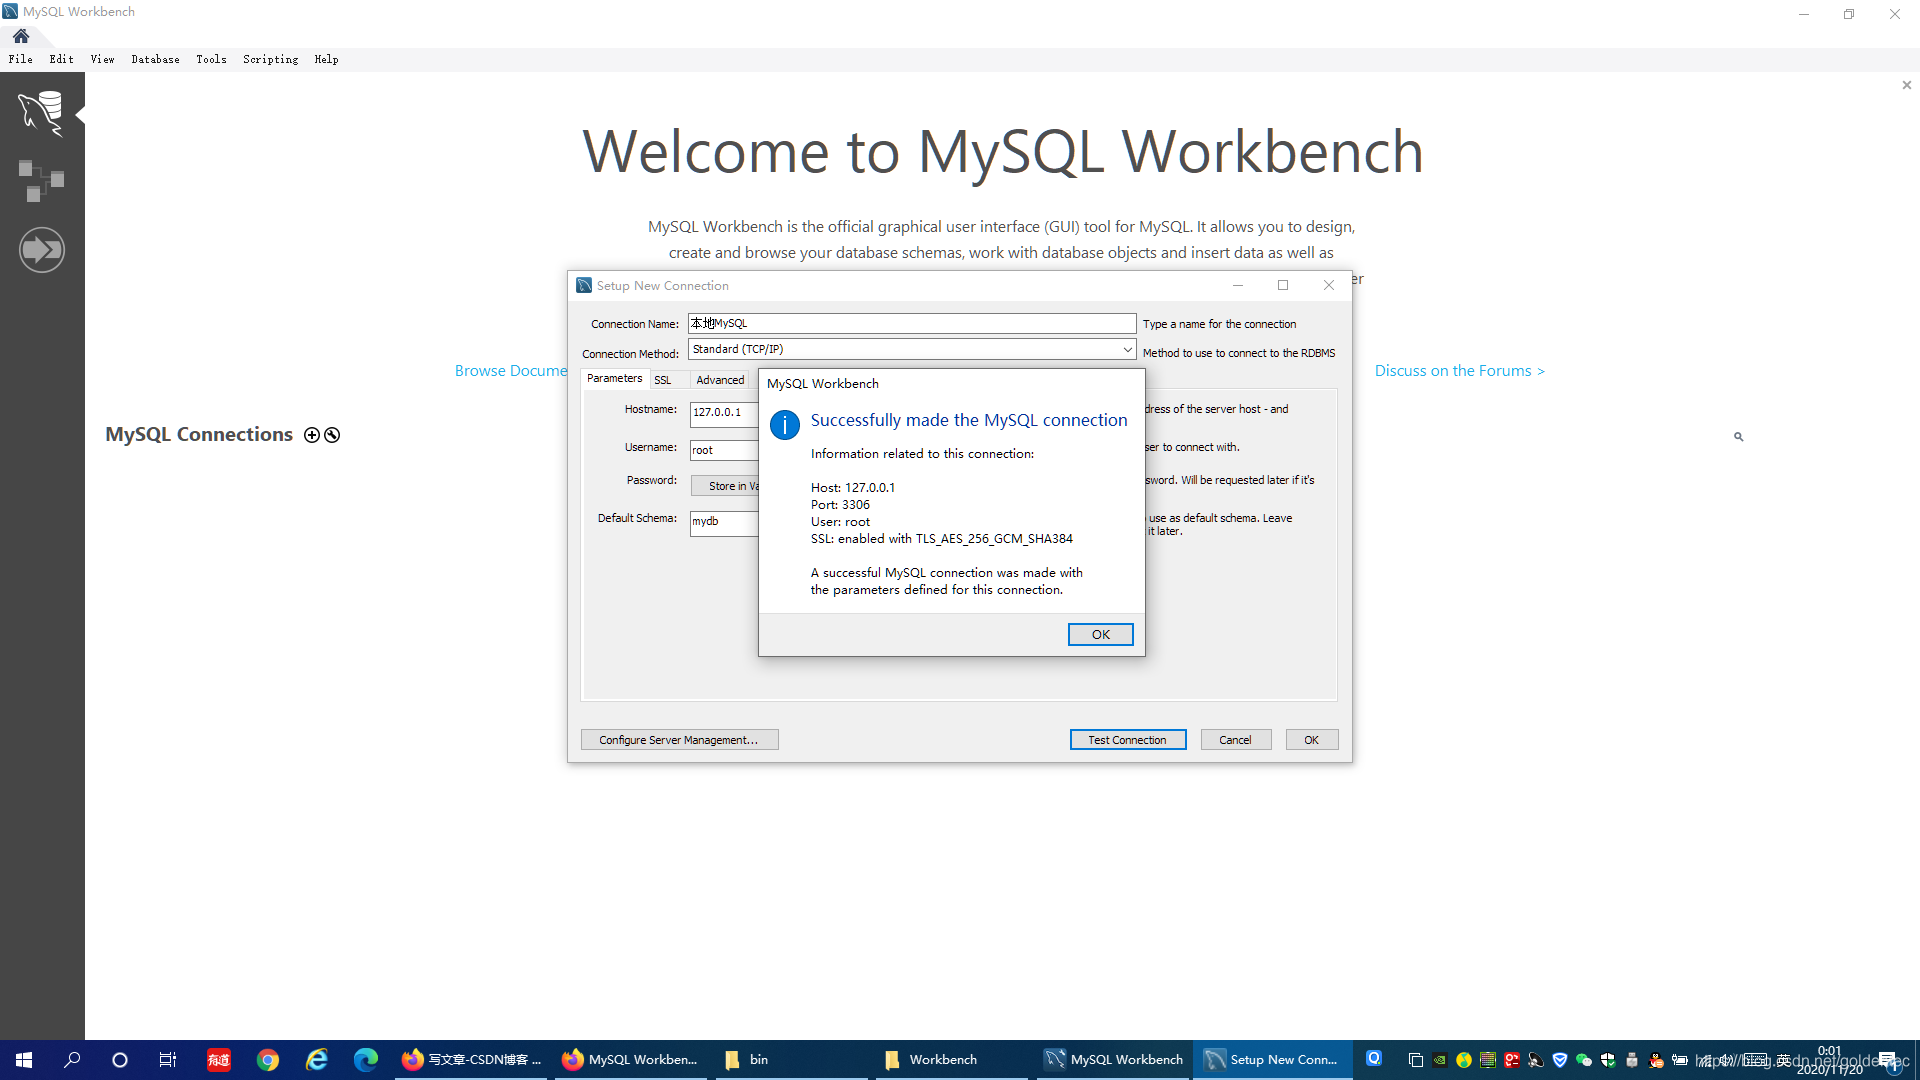The height and width of the screenshot is (1080, 1920).
Task: Click the USB safely remove tray icon
Action: [x=1632, y=1060]
